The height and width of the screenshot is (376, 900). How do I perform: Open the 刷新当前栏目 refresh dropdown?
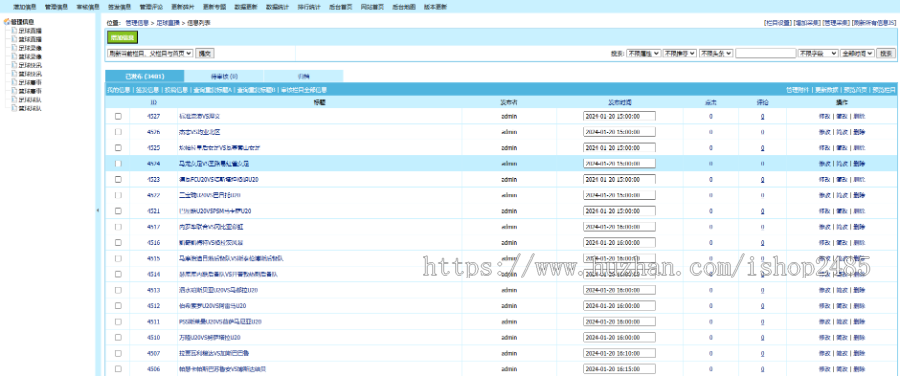pos(150,53)
